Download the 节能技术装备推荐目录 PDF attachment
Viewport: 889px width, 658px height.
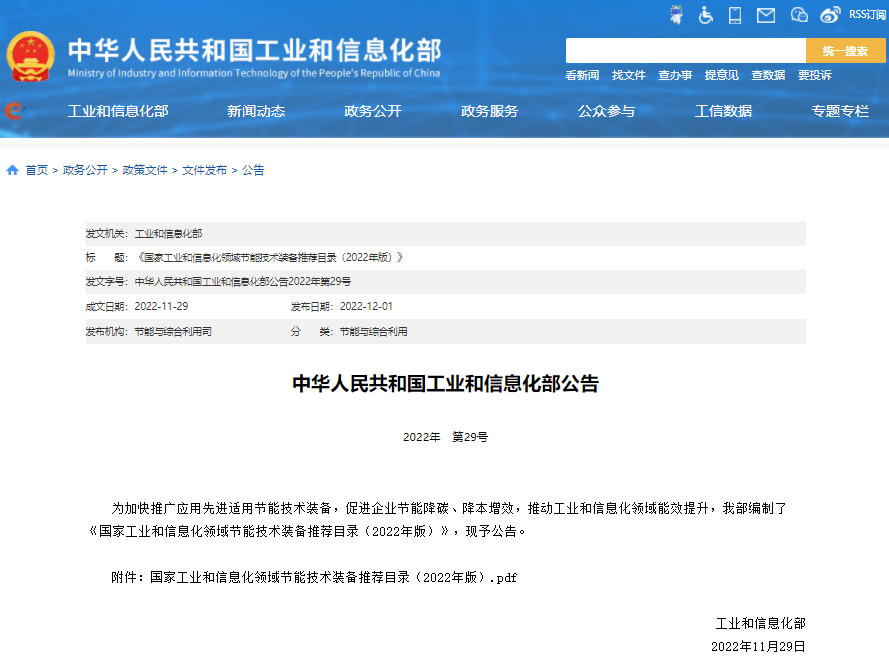[330, 577]
